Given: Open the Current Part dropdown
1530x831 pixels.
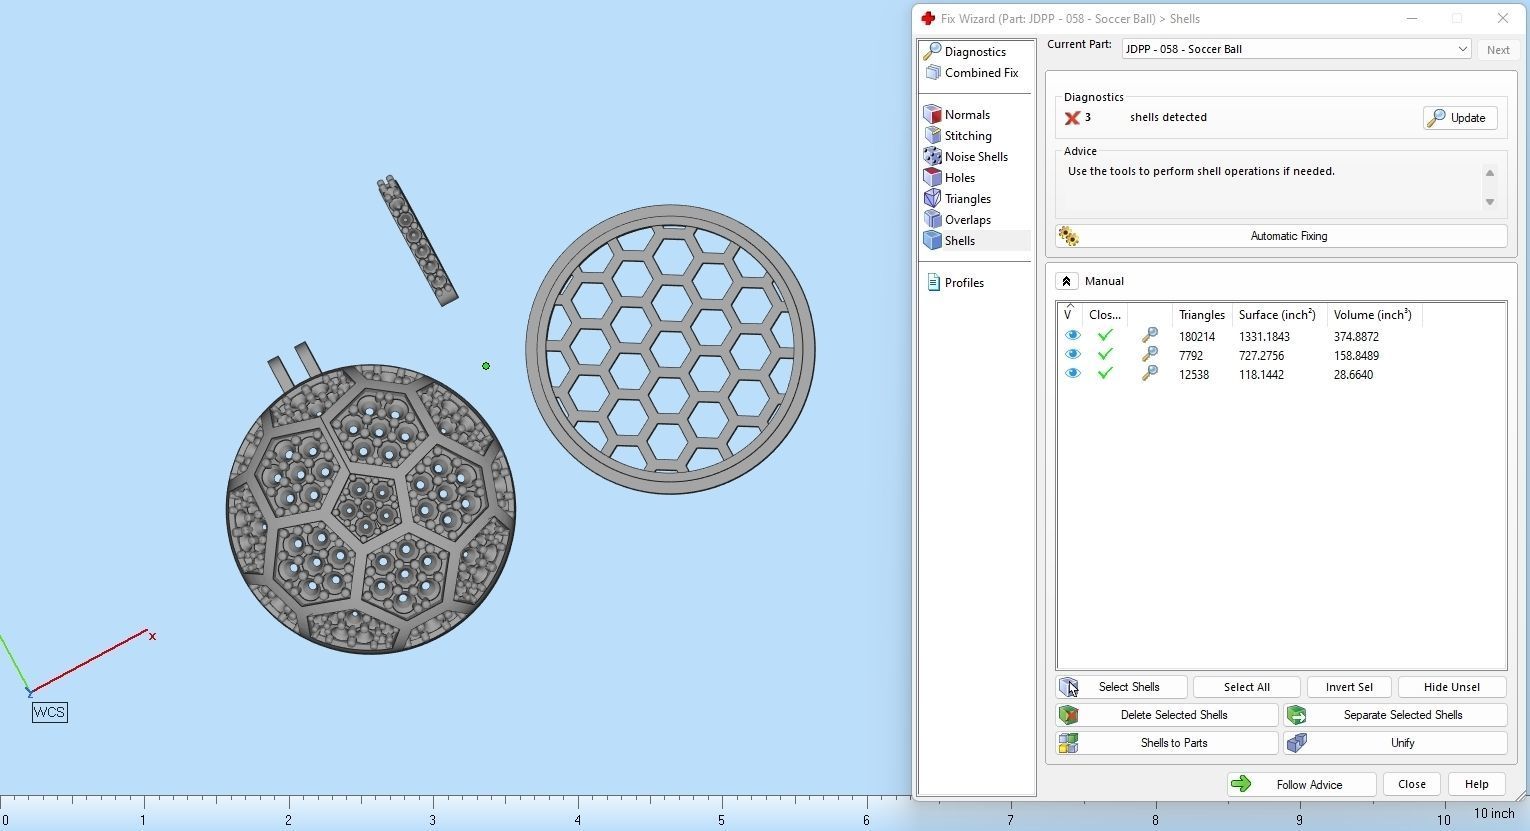Looking at the screenshot, I should pyautogui.click(x=1296, y=49).
